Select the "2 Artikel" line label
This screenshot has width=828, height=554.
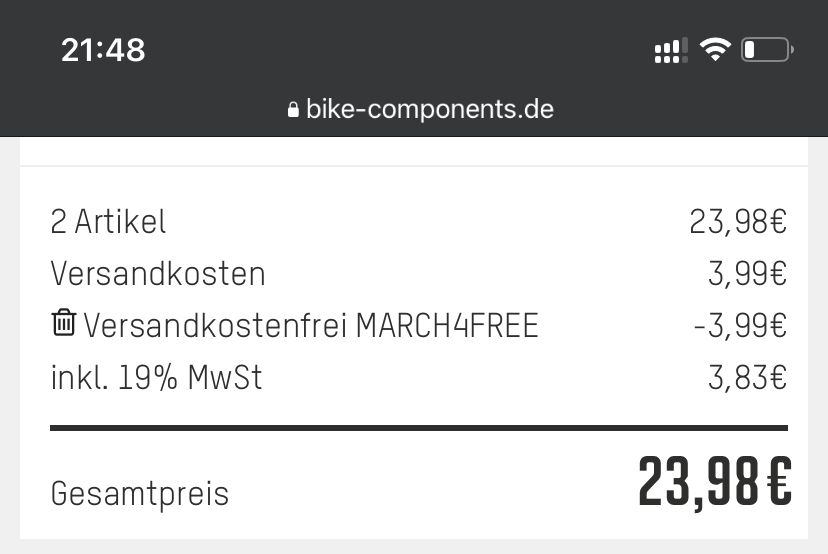click(108, 221)
